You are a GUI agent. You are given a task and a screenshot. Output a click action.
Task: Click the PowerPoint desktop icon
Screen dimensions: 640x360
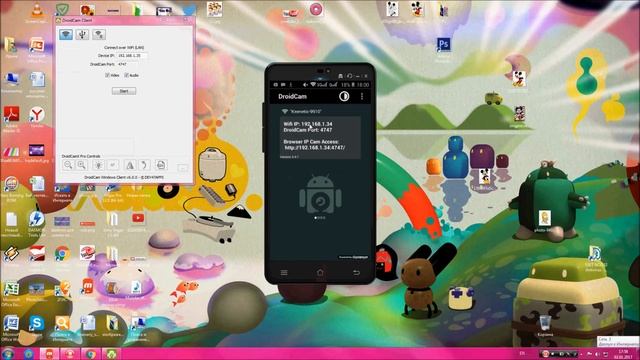[x=36, y=44]
